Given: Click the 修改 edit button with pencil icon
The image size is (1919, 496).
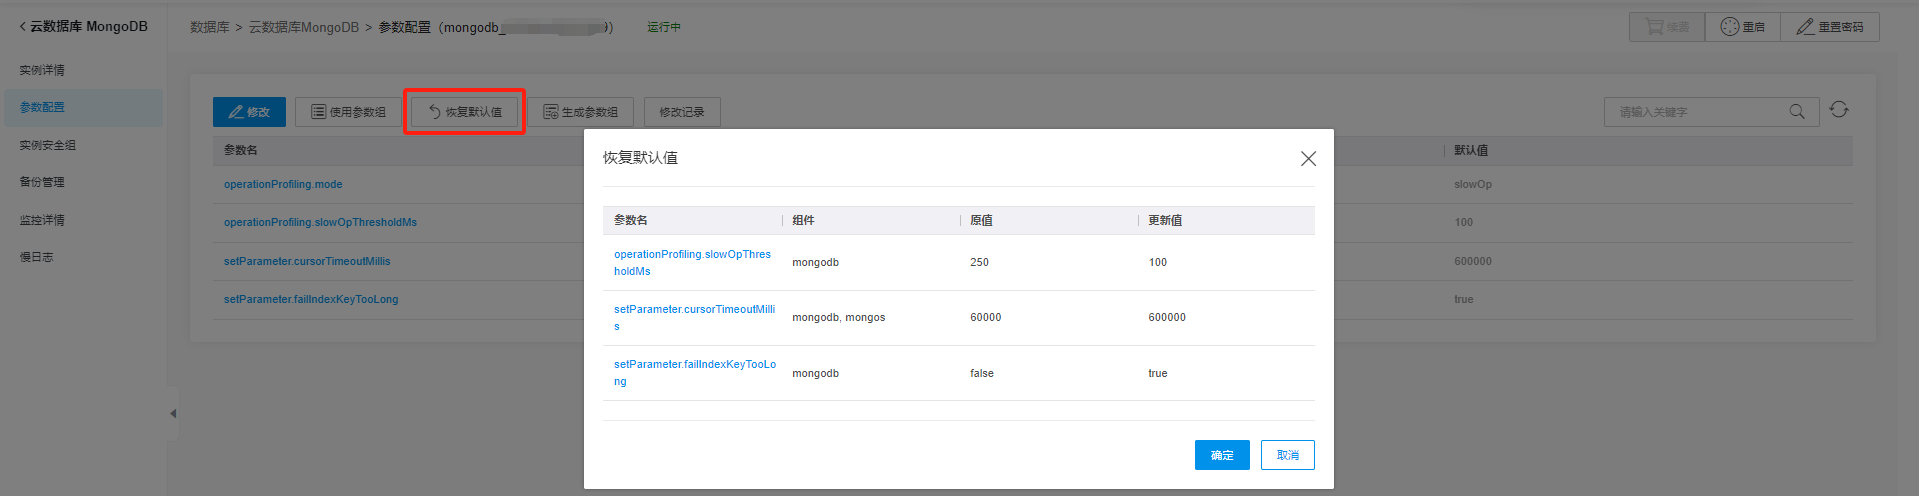Looking at the screenshot, I should (249, 112).
